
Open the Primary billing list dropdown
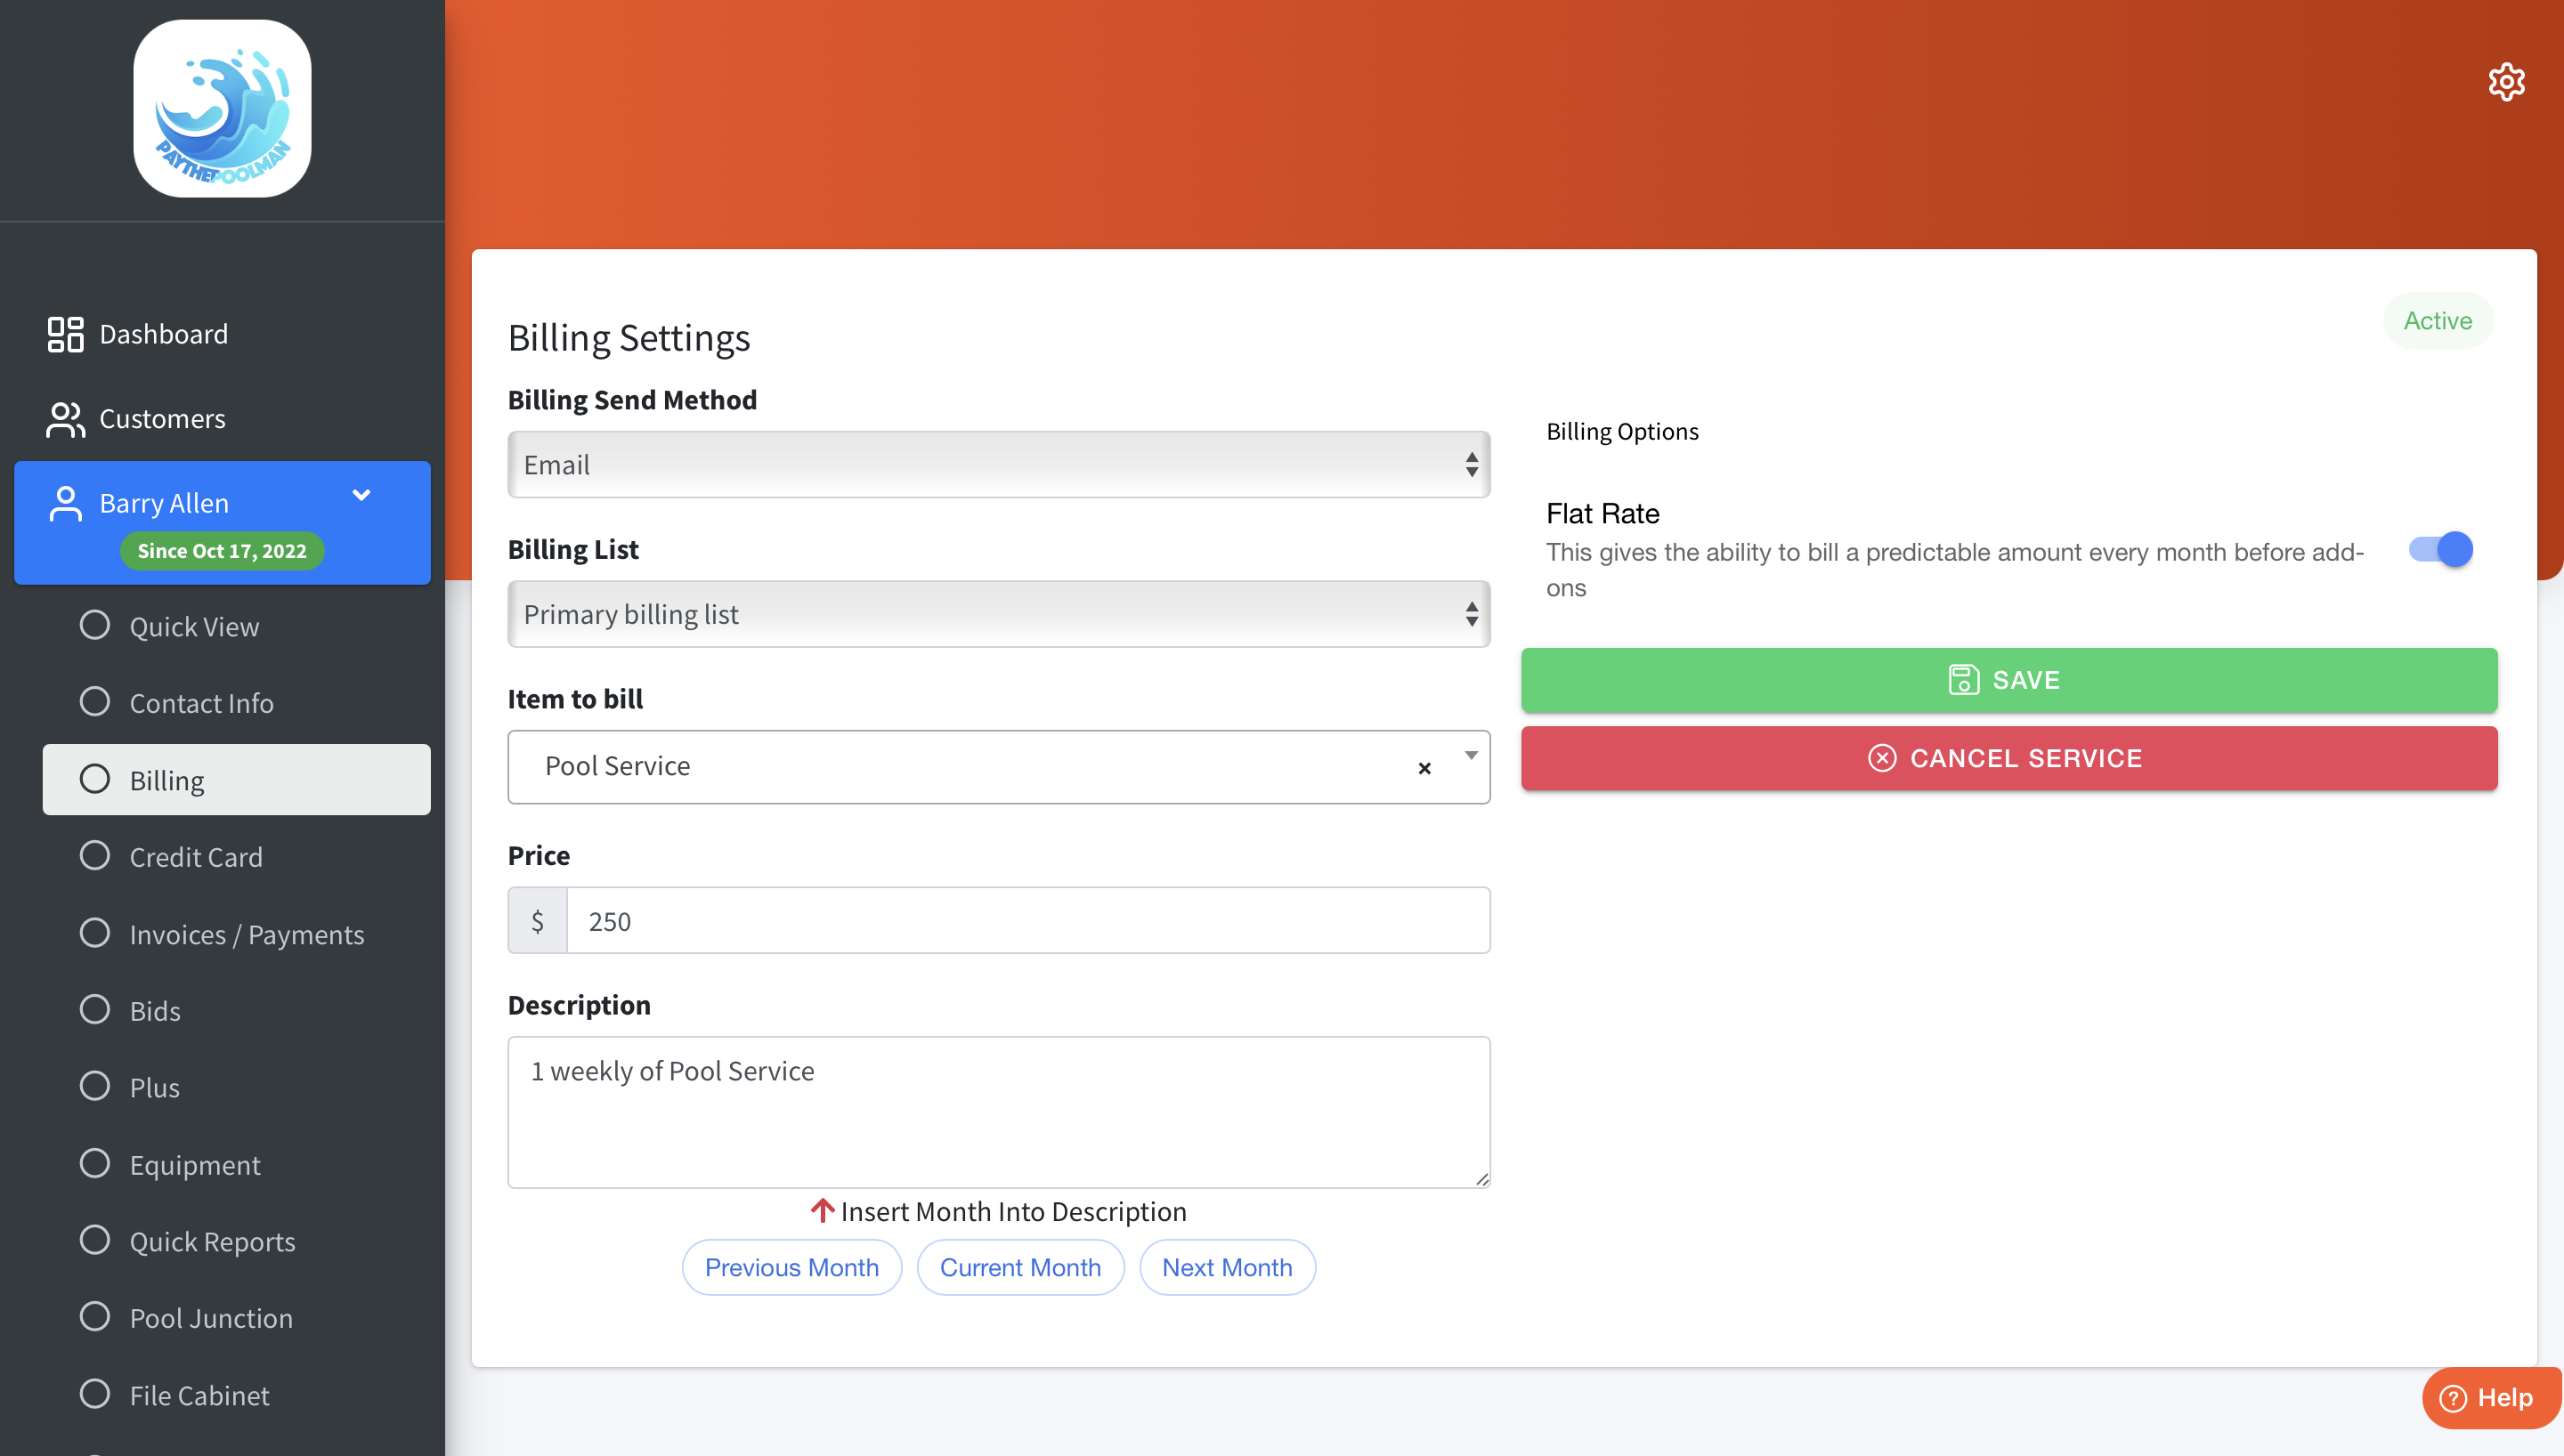click(x=998, y=614)
